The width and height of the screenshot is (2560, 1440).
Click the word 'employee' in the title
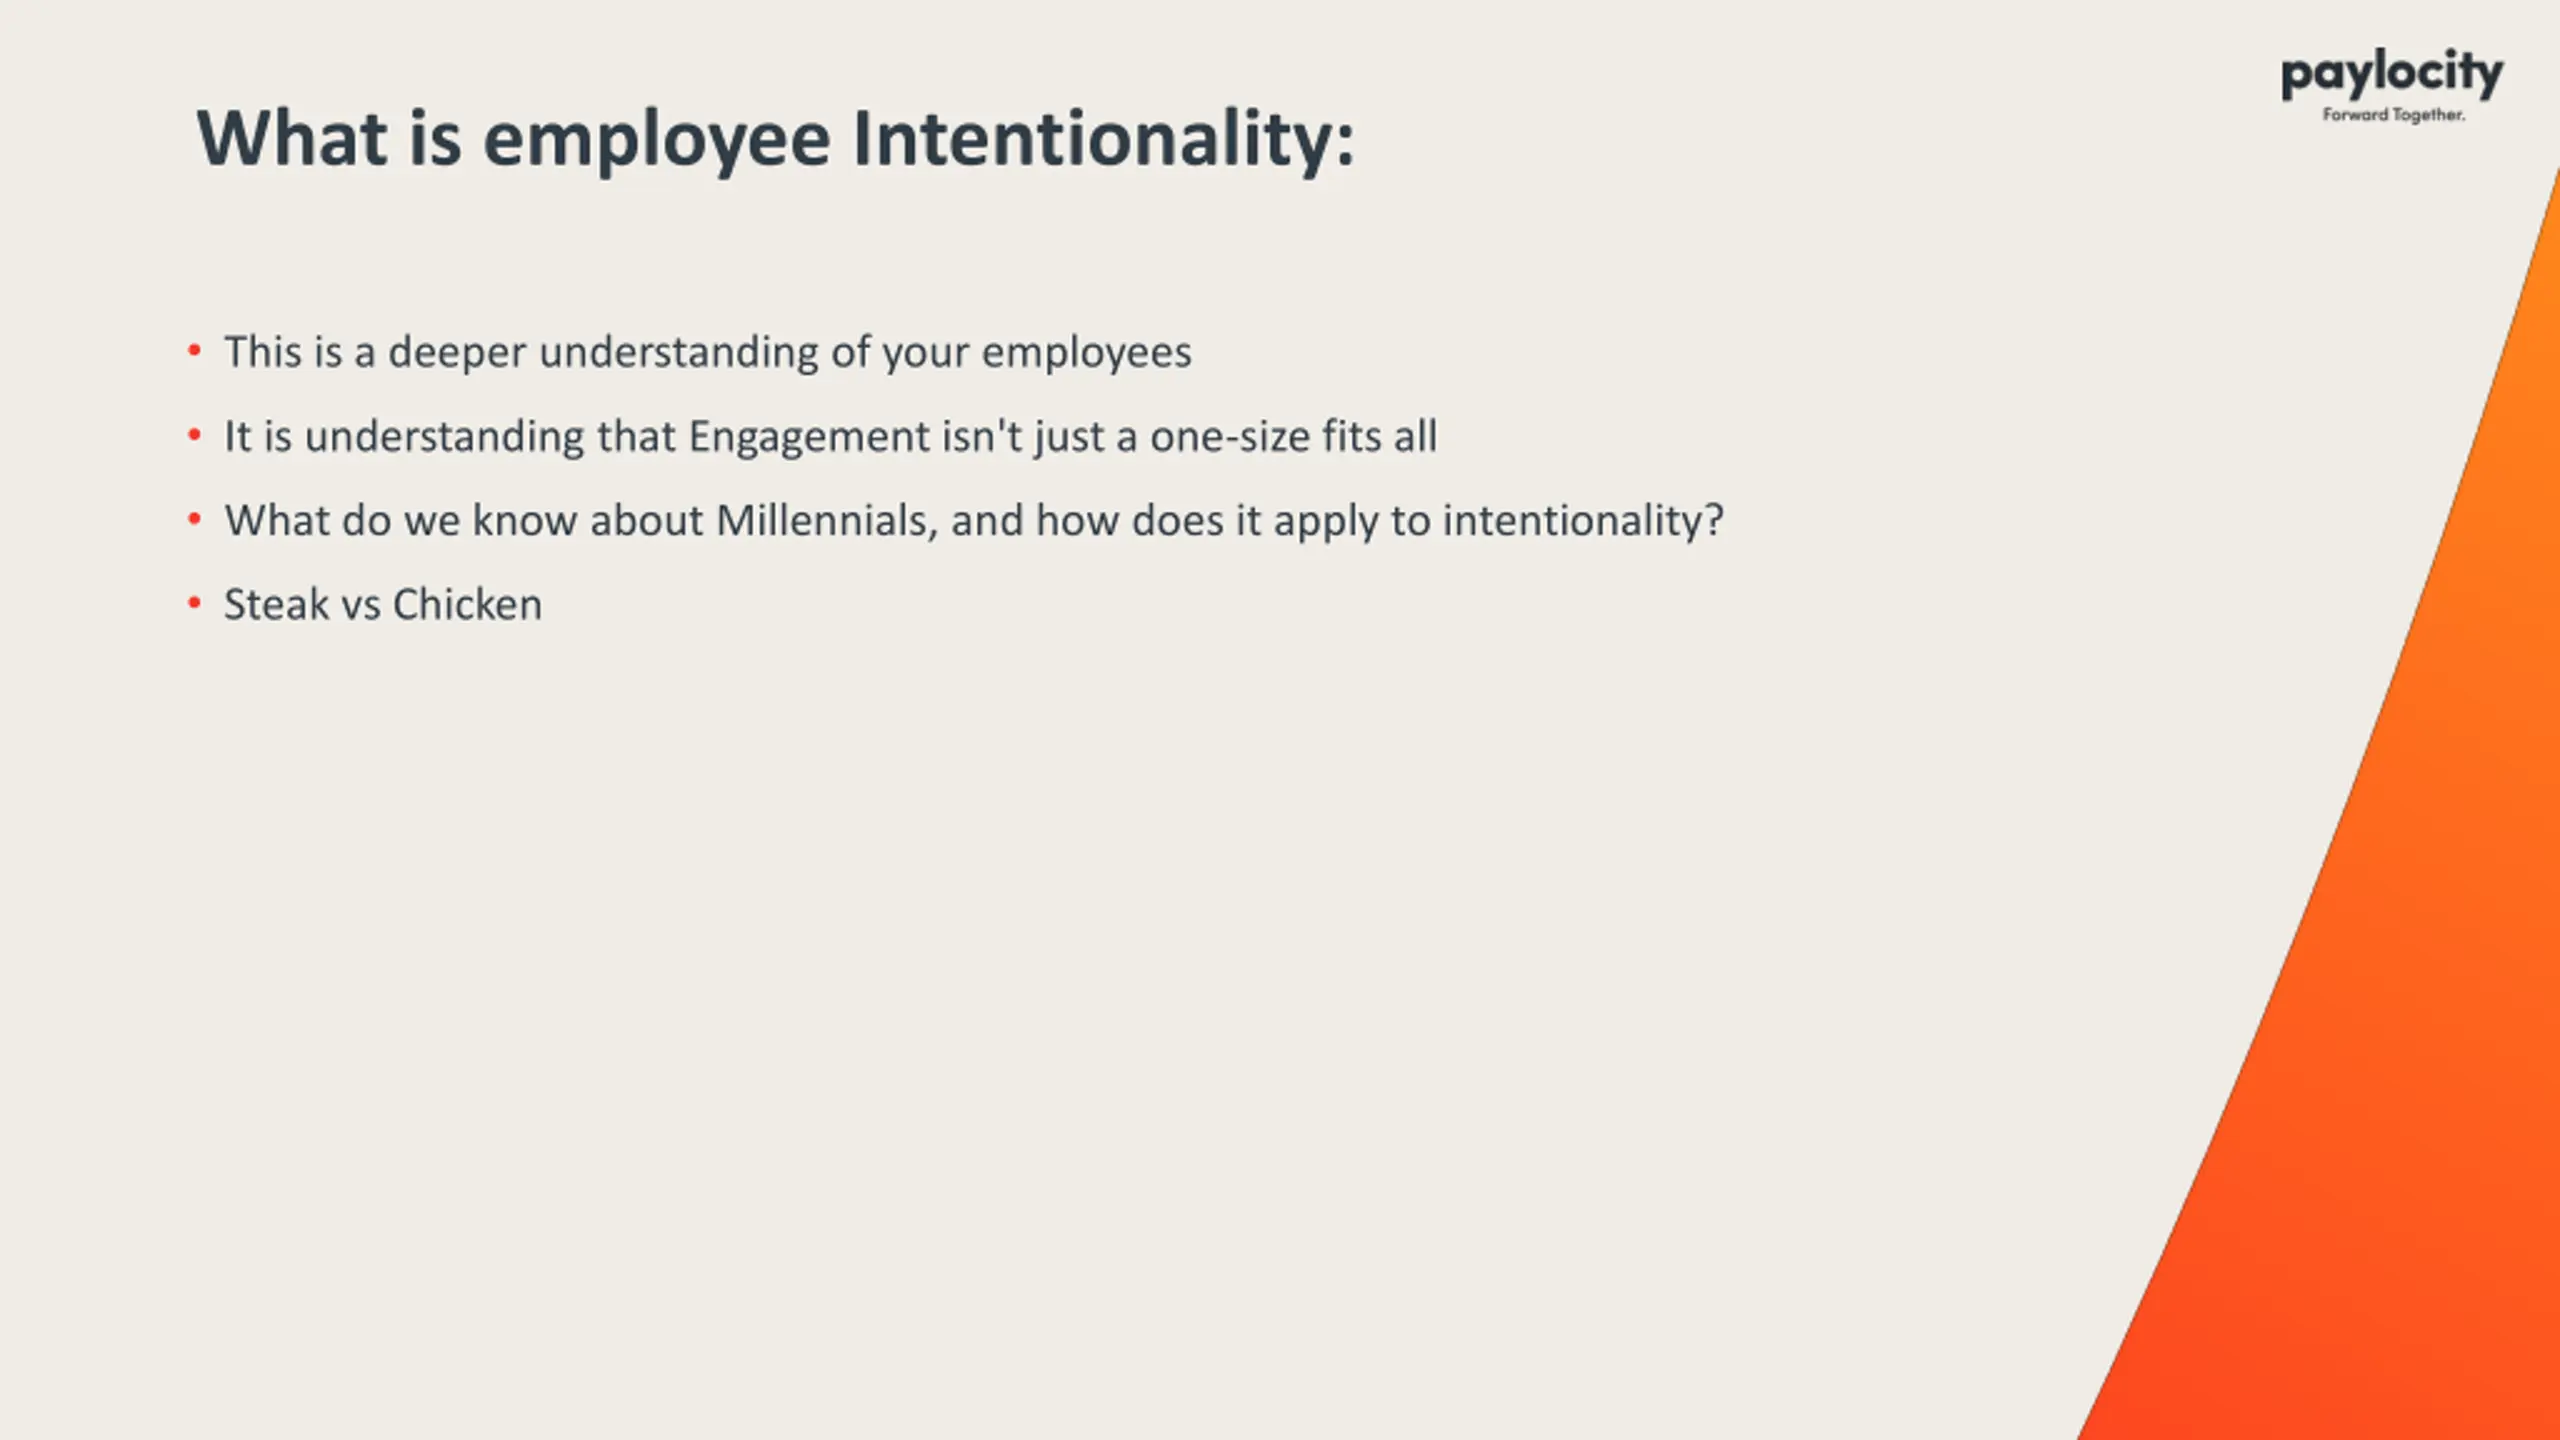pos(657,142)
